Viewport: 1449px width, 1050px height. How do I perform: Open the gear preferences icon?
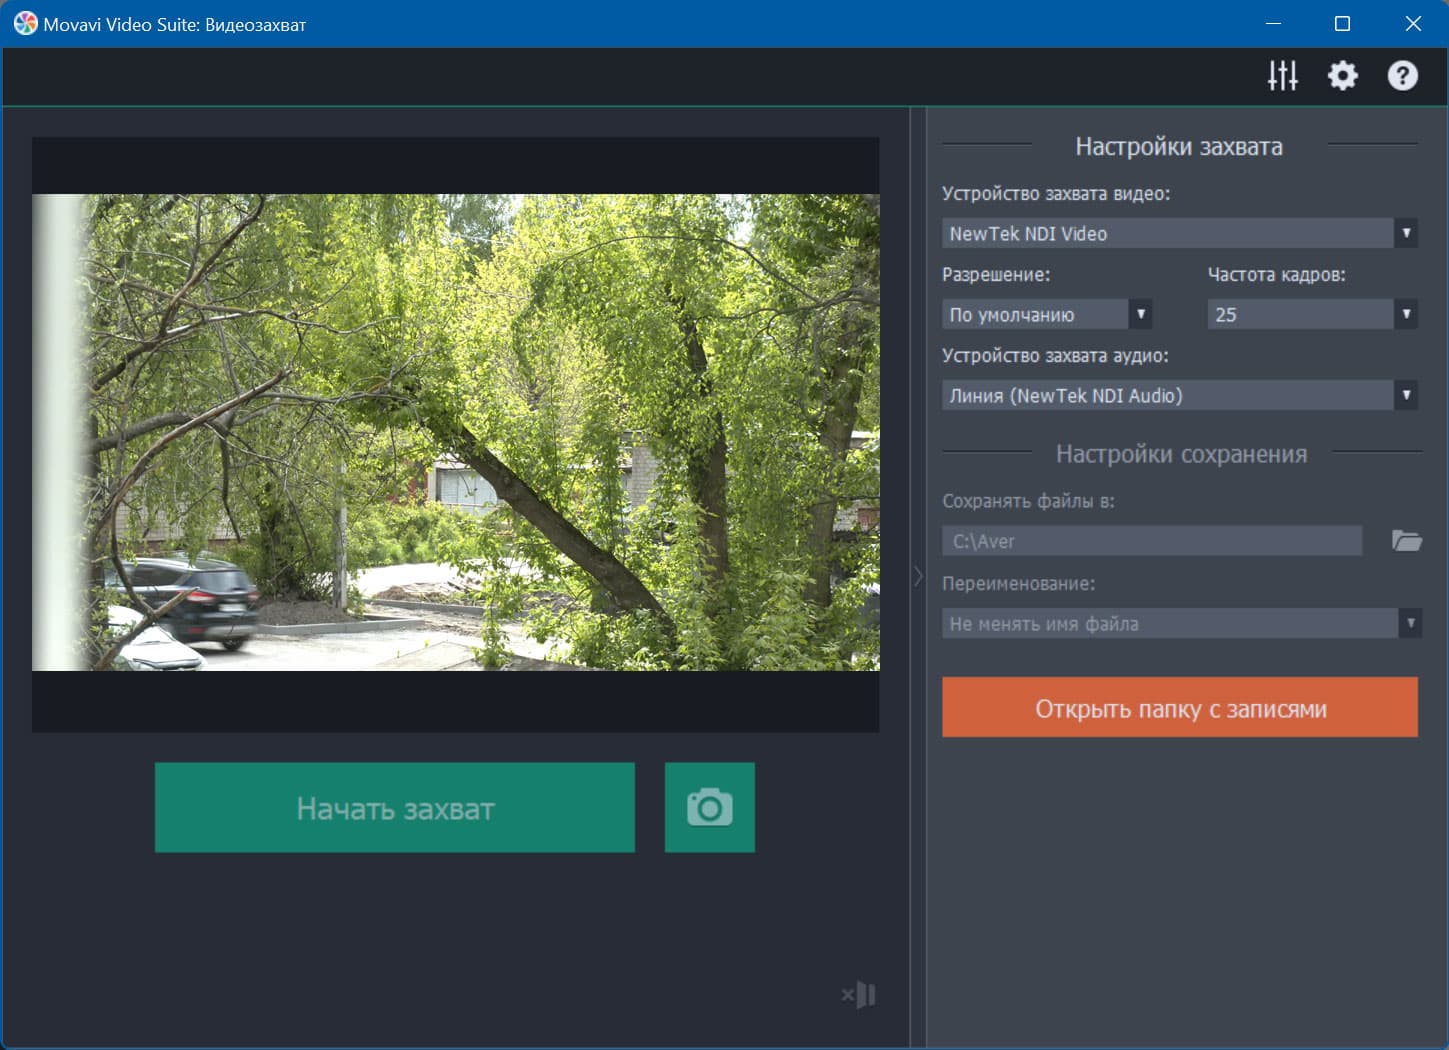click(x=1343, y=76)
